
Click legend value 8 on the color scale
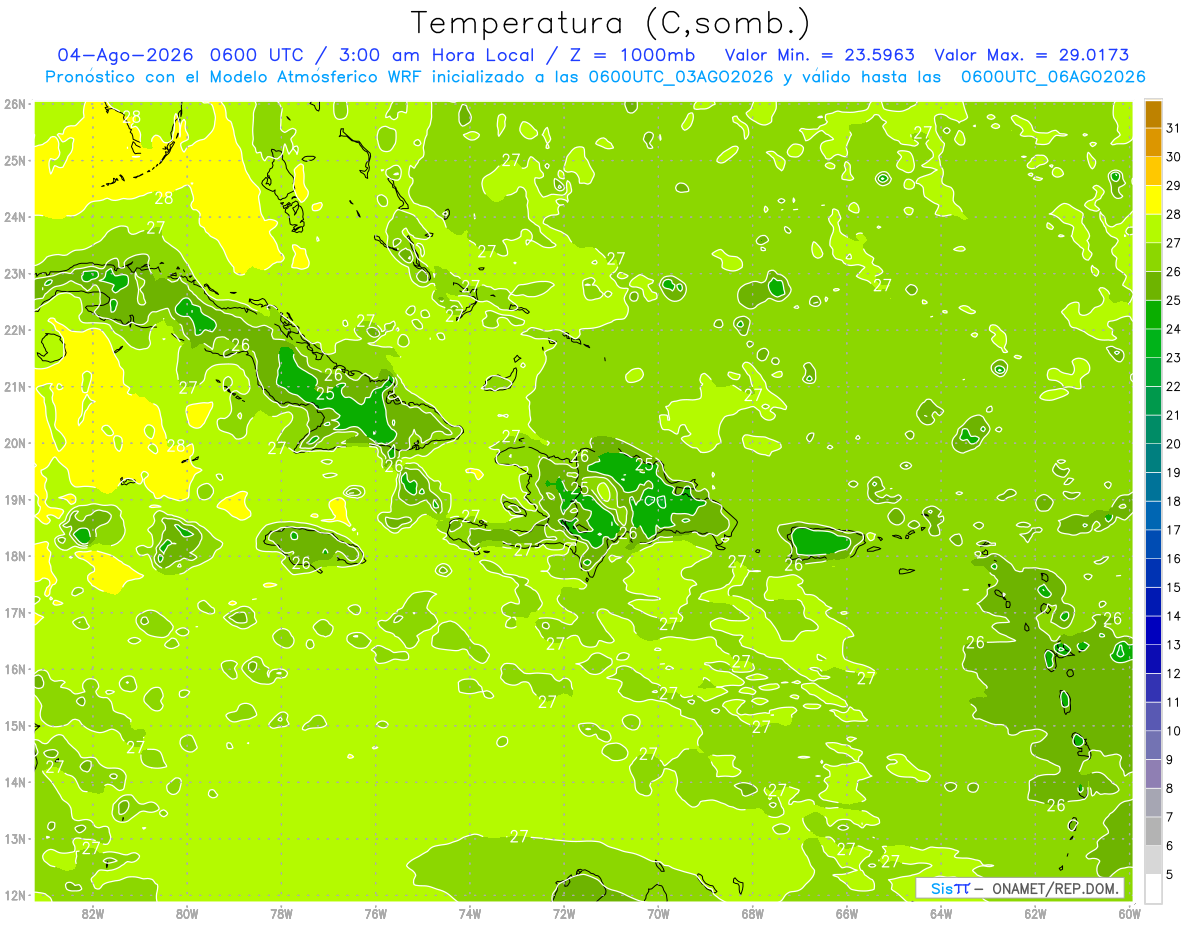point(1171,789)
